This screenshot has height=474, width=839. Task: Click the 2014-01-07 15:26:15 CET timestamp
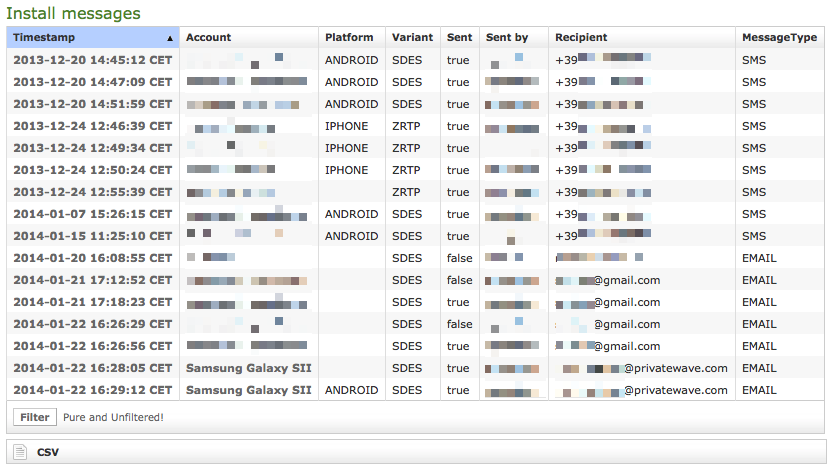click(92, 214)
